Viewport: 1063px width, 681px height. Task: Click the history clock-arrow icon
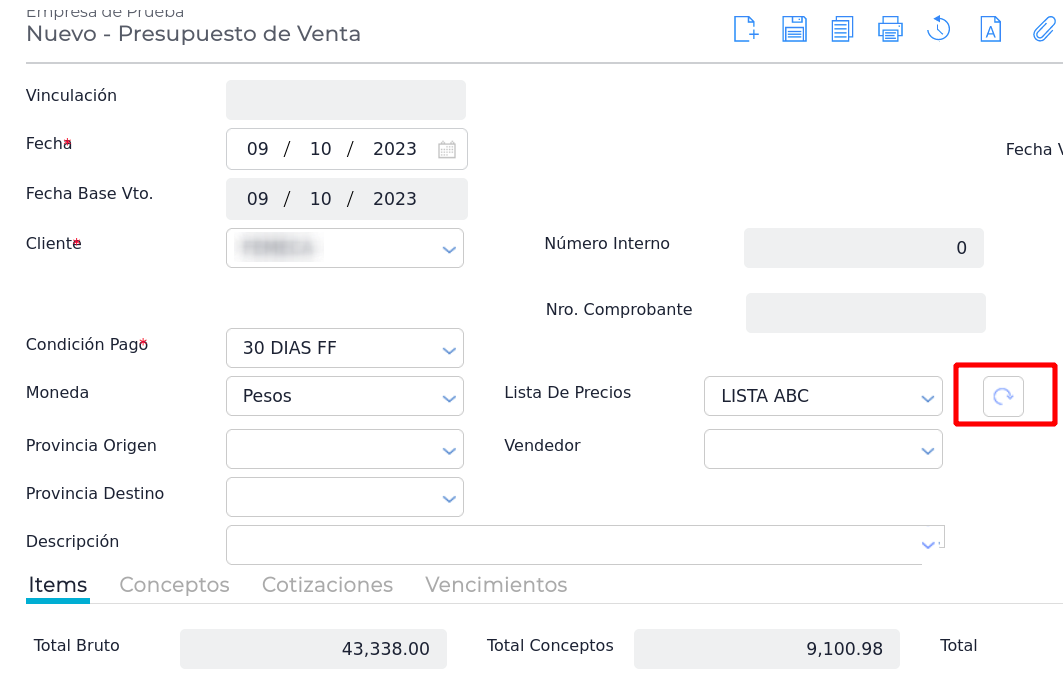[938, 29]
